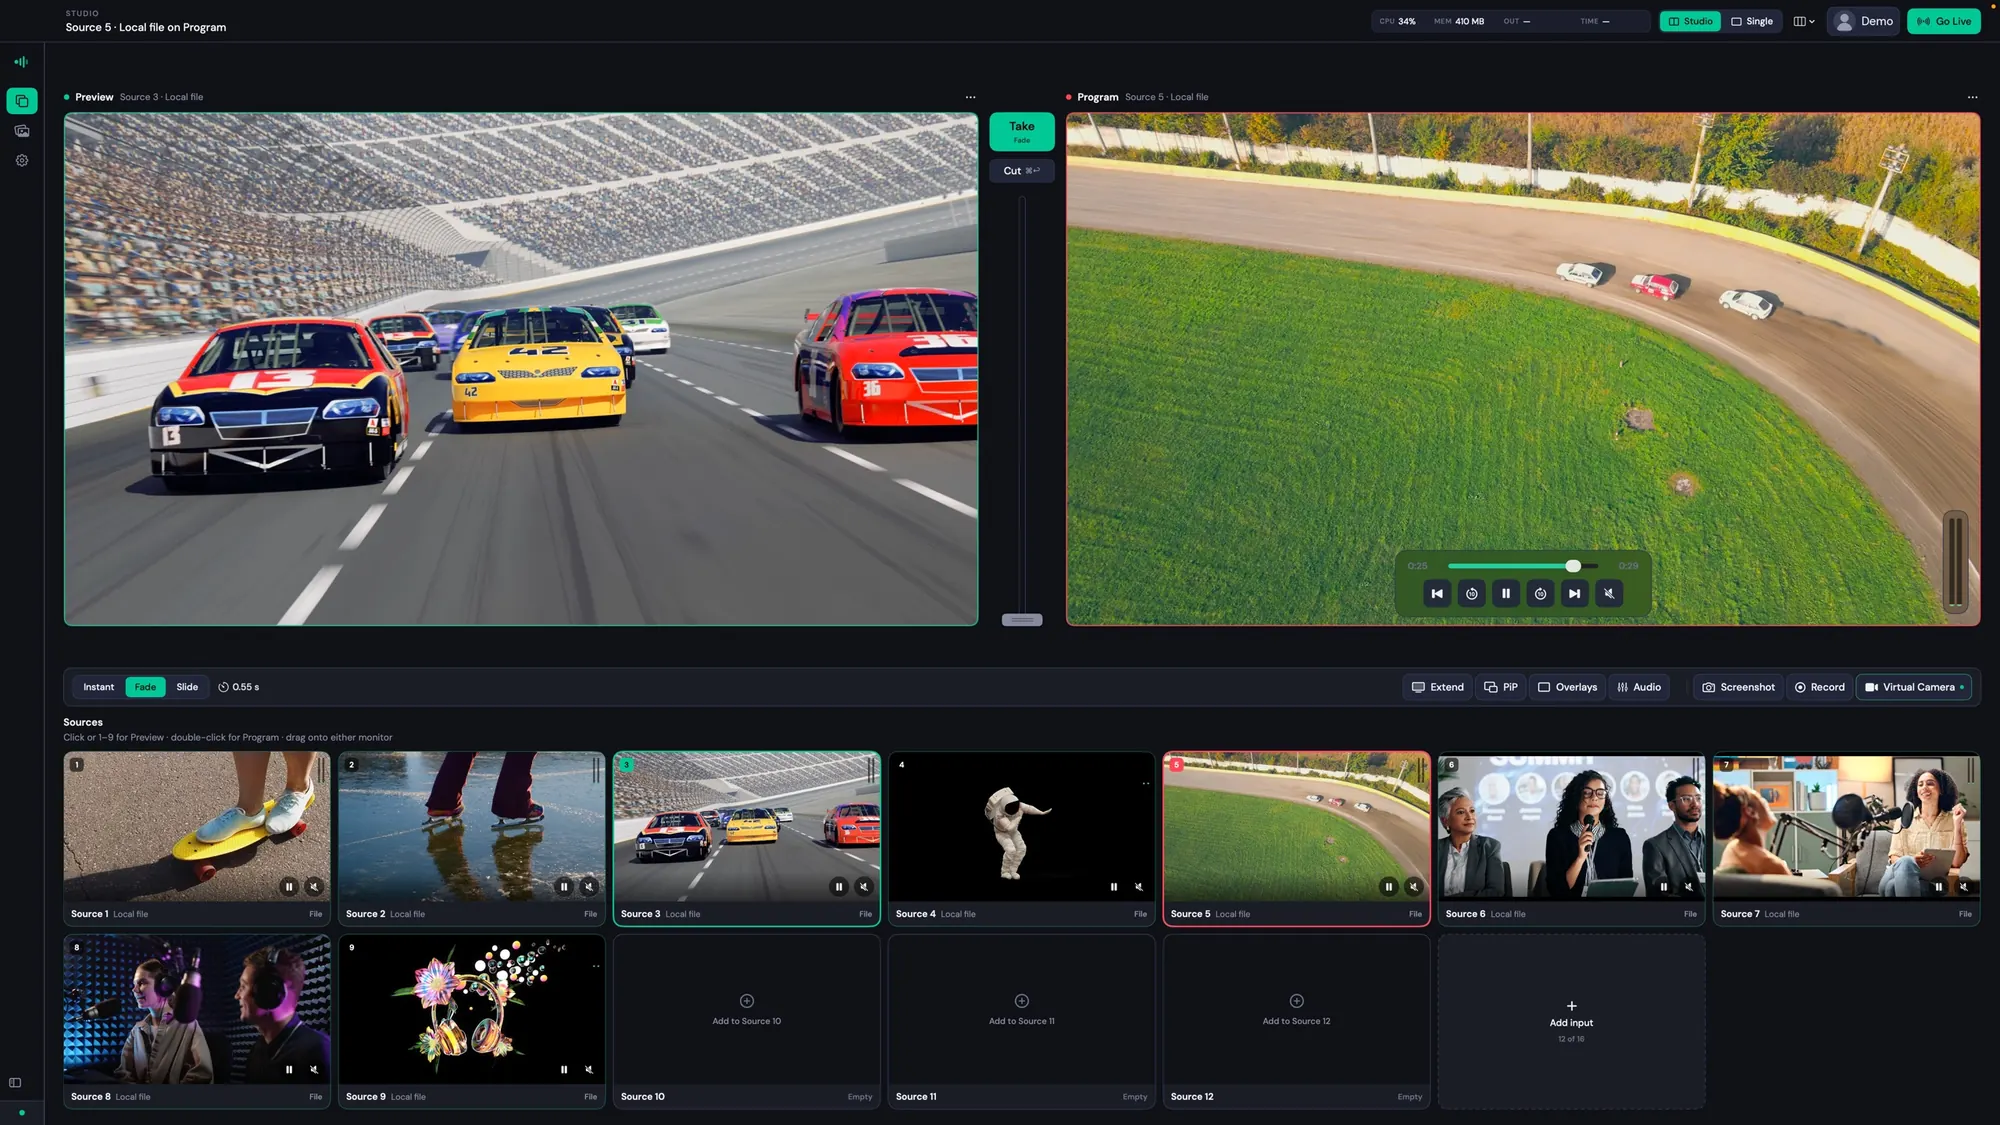Screen dimensions: 2000x1125
Task: Adjust the transition T-bar slider handle
Action: (x=1022, y=620)
